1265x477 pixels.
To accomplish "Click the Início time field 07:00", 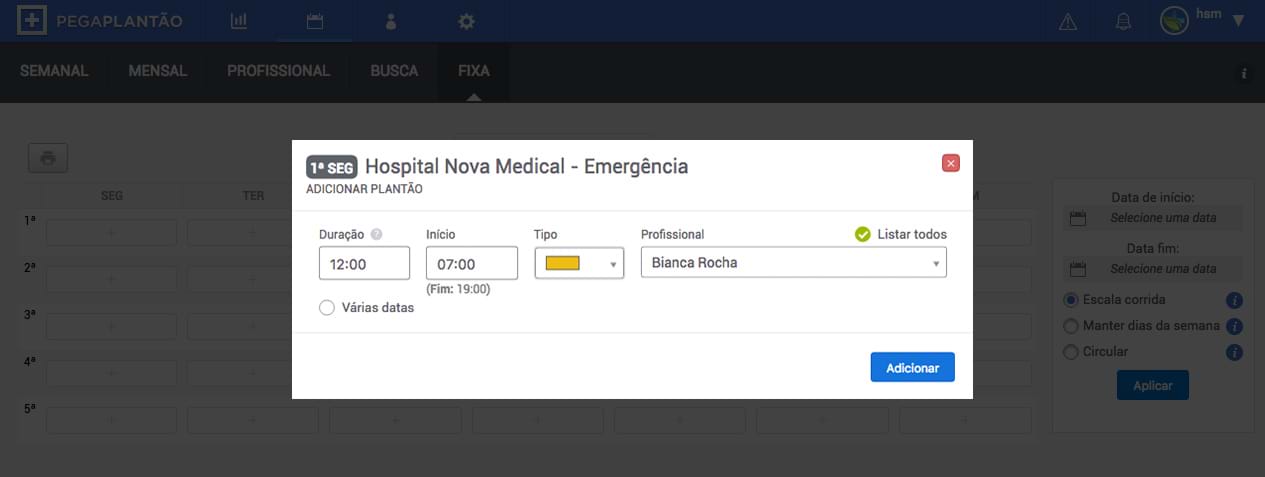I will click(x=472, y=264).
